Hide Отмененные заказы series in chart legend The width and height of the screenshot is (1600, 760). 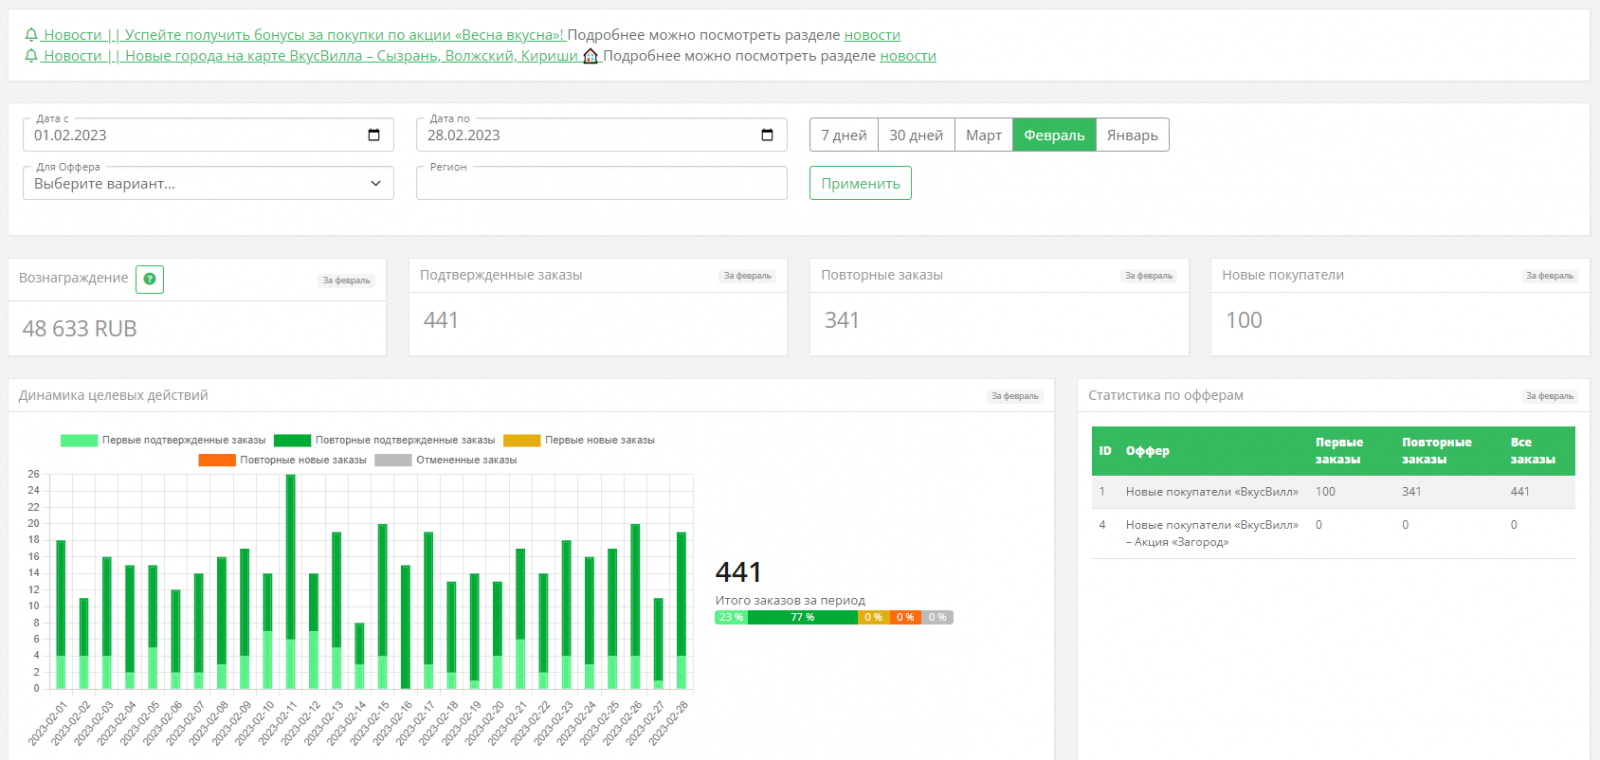tap(446, 460)
